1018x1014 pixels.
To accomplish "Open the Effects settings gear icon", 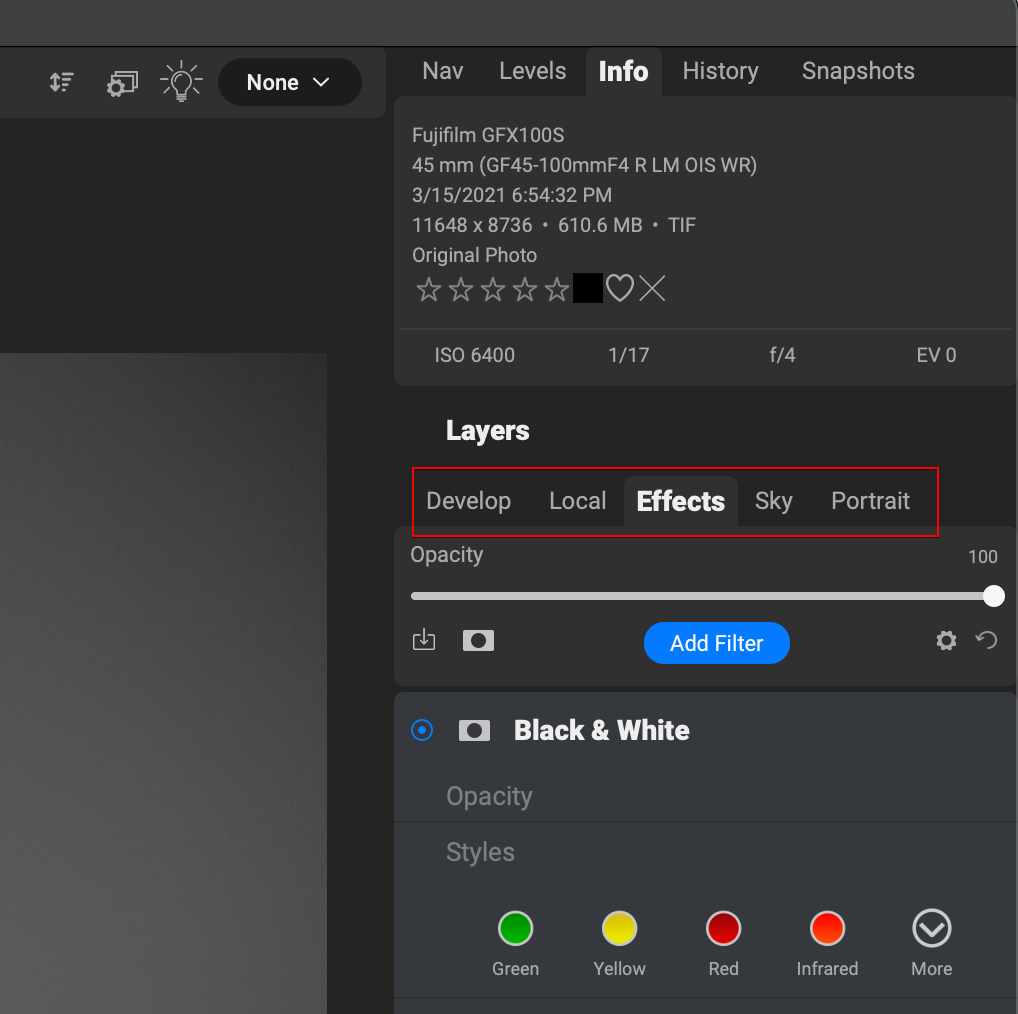I will pos(946,640).
